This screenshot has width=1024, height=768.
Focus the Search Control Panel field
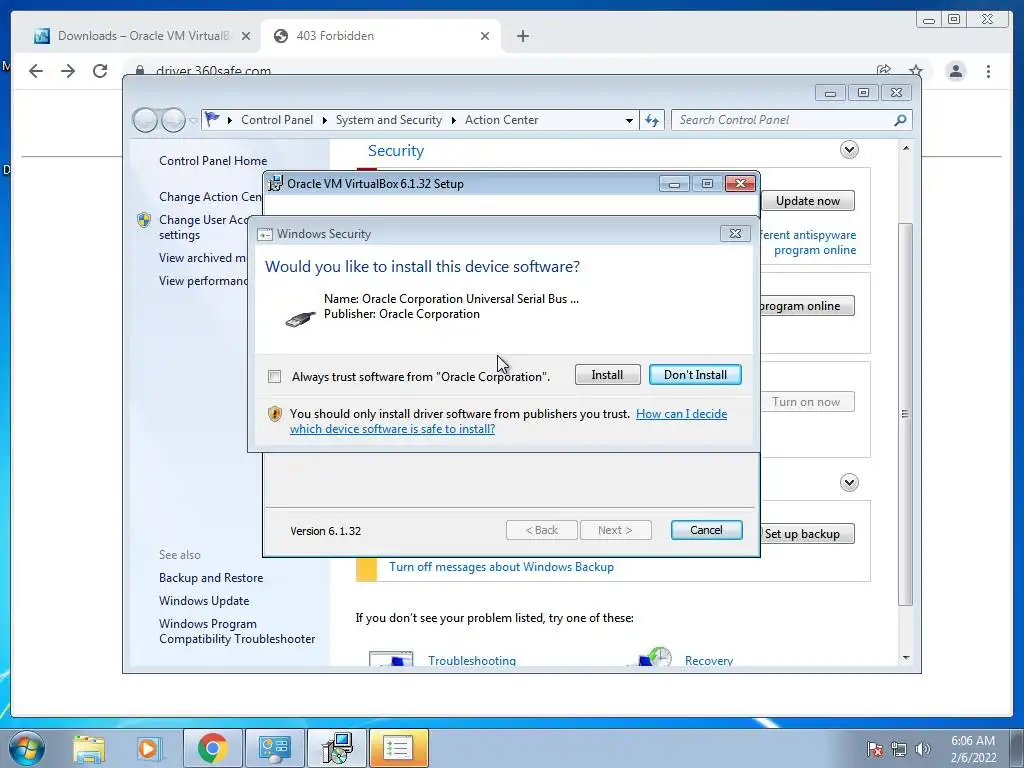[786, 120]
